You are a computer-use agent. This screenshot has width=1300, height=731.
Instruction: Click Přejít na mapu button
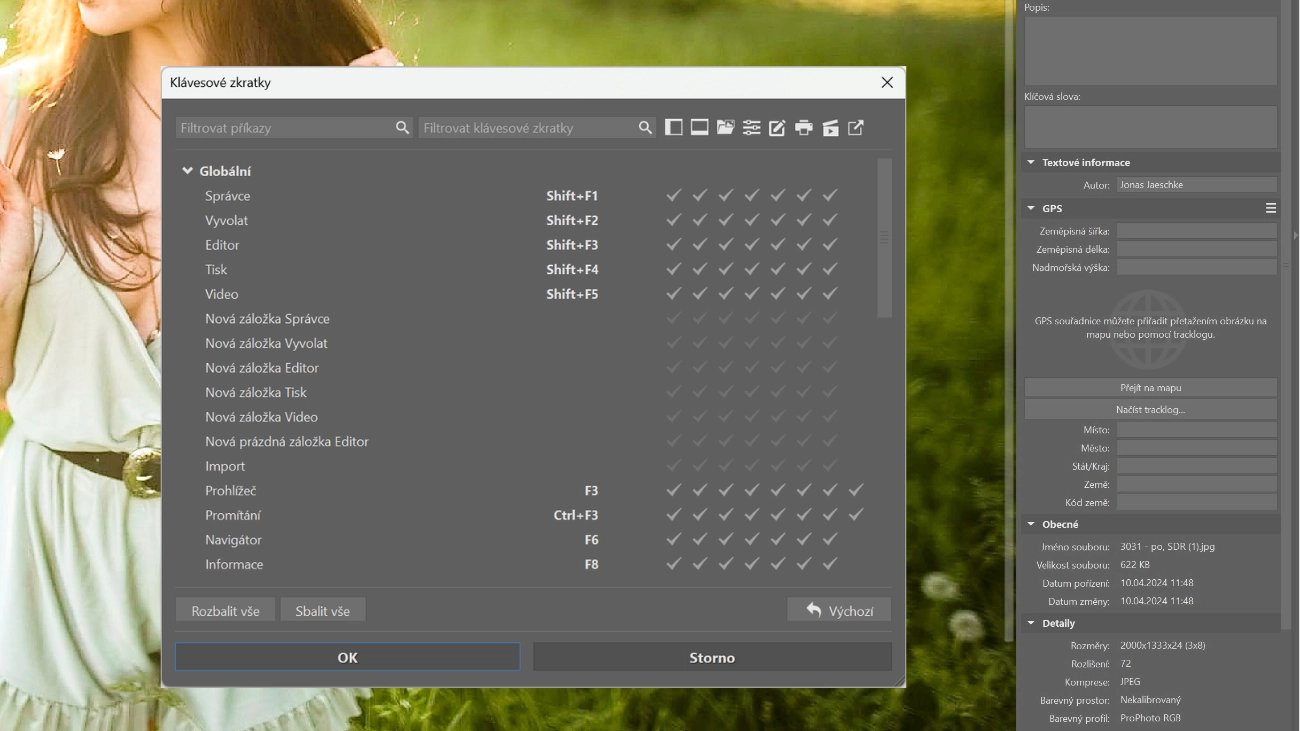tap(1150, 387)
